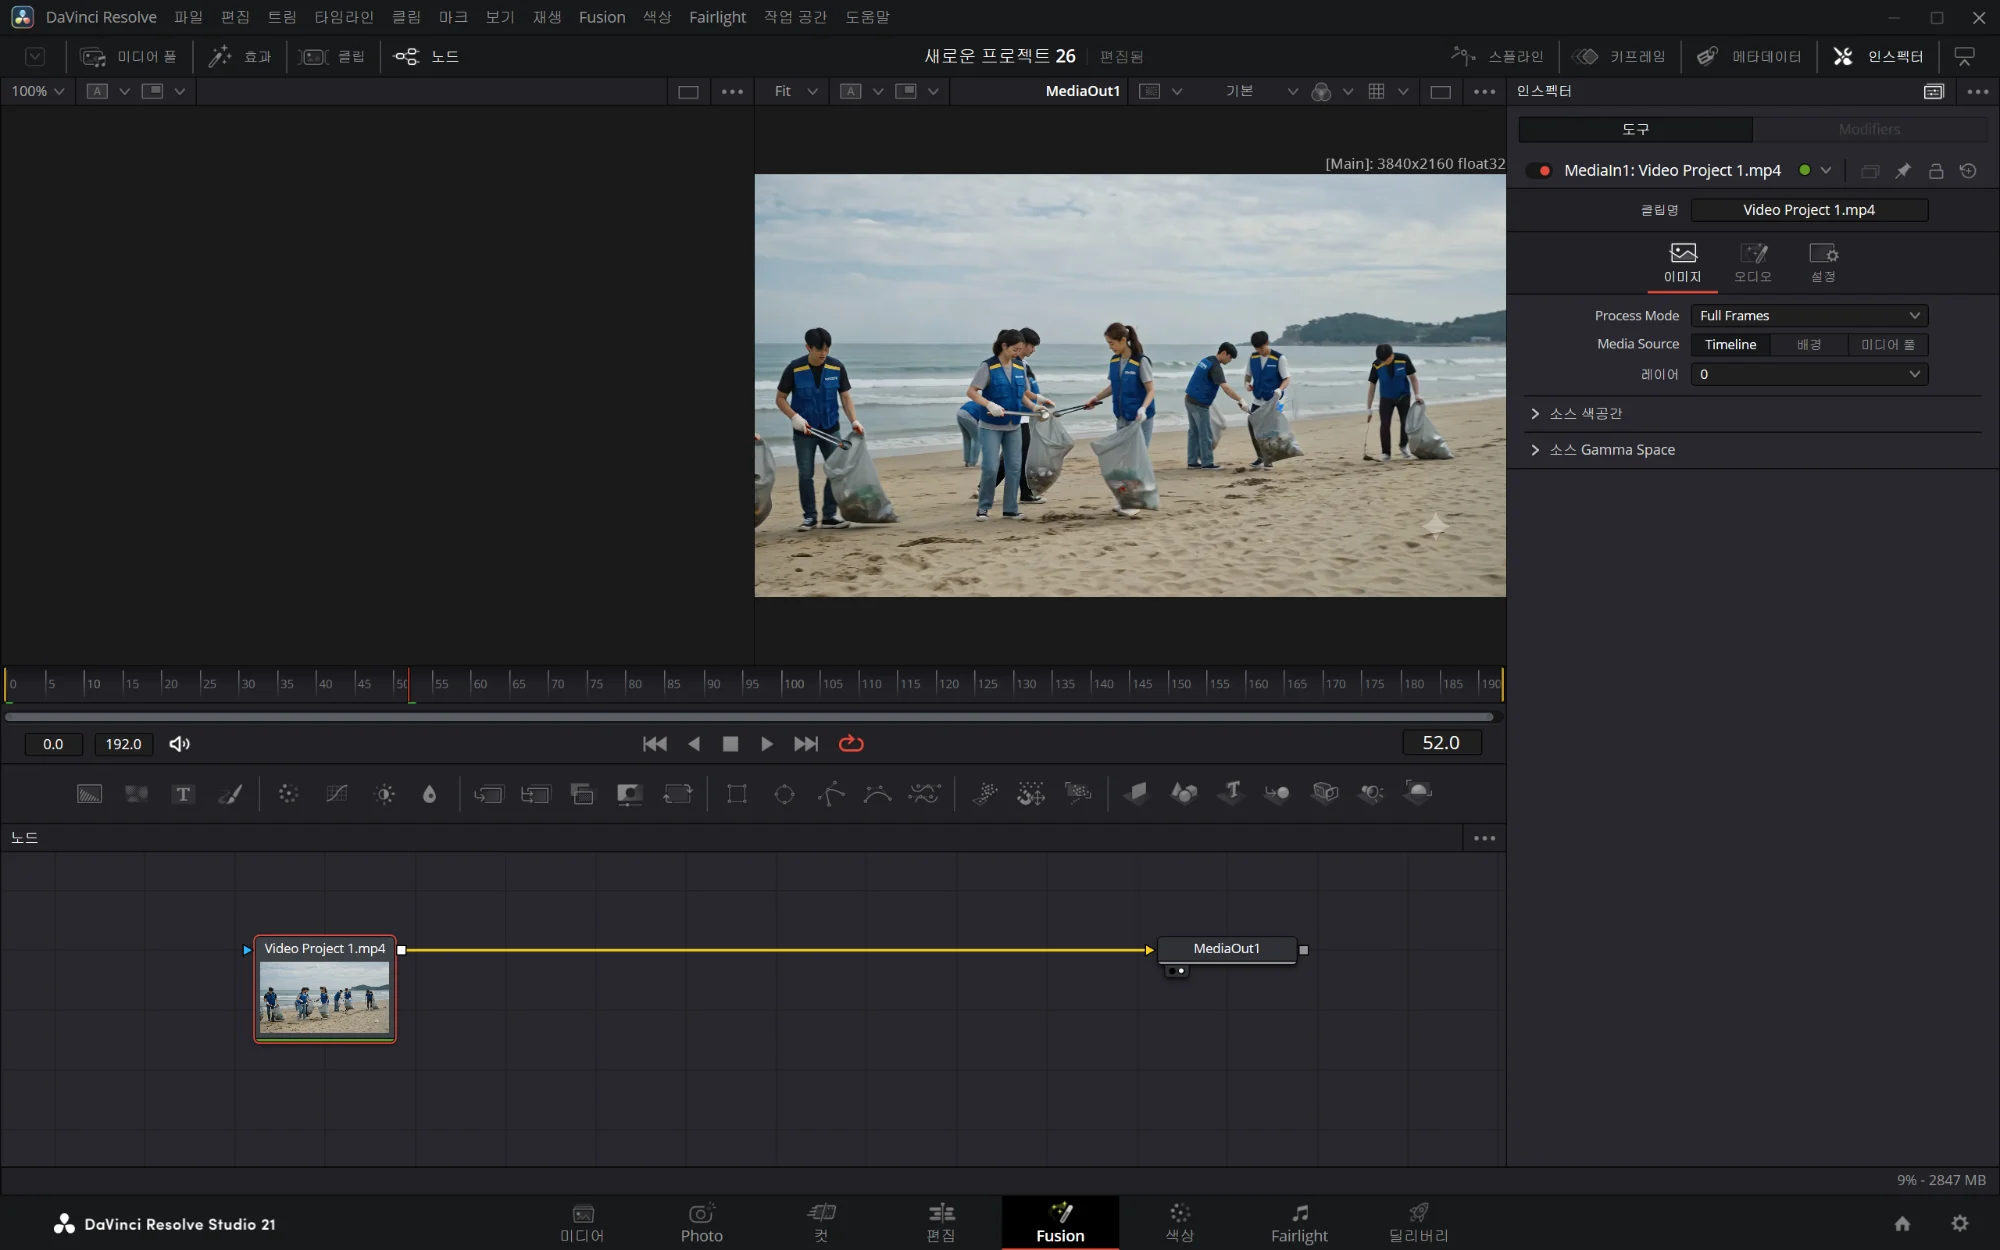
Task: Click the 키프레임 button in top toolbar
Action: tap(1620, 57)
